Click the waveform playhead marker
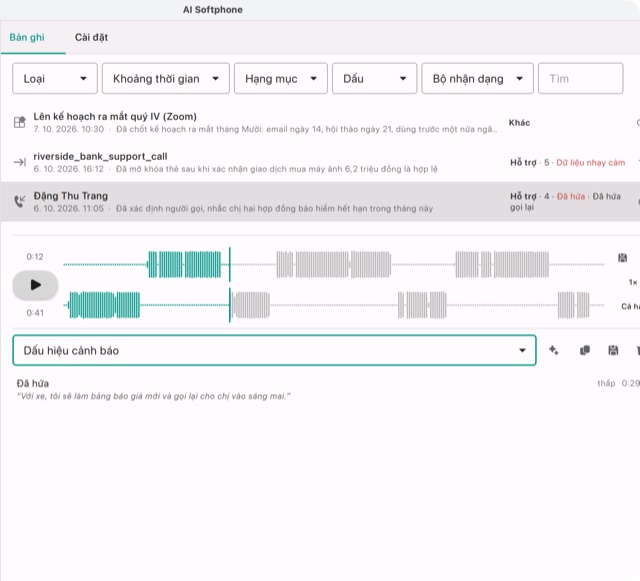 [x=230, y=285]
